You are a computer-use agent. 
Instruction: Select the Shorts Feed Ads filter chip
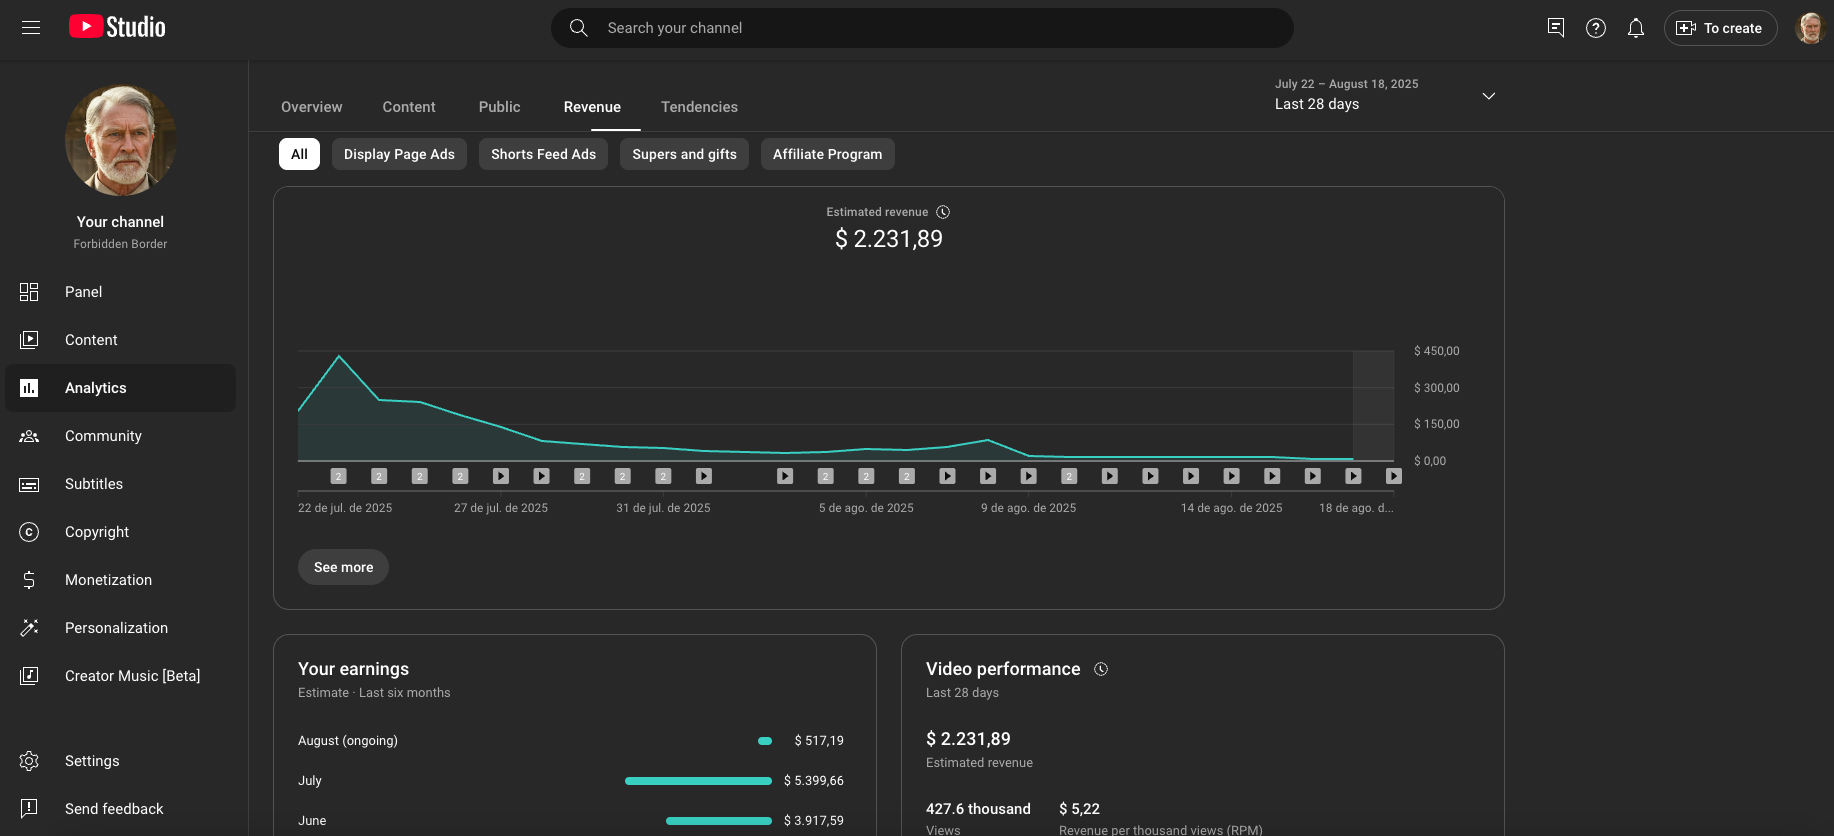pyautogui.click(x=543, y=154)
